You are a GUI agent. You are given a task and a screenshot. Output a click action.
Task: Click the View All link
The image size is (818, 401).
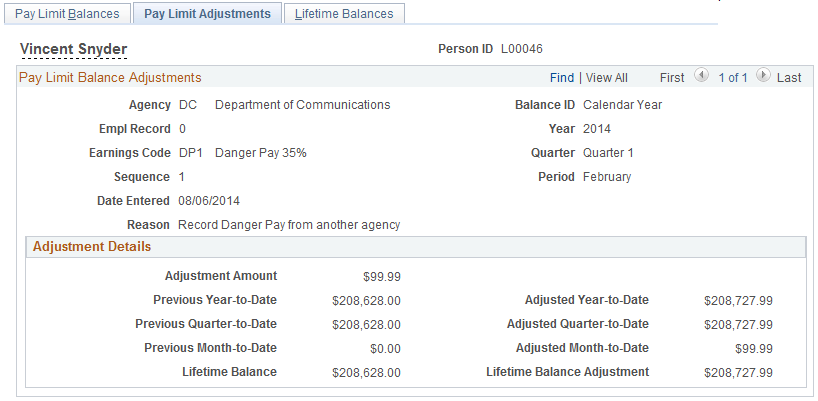(607, 78)
